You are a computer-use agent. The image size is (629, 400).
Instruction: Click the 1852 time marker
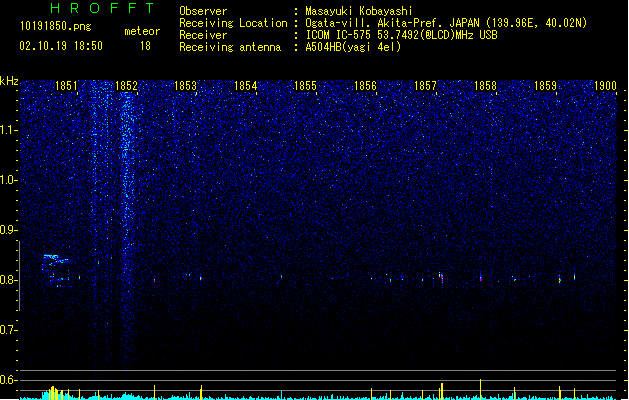point(126,86)
